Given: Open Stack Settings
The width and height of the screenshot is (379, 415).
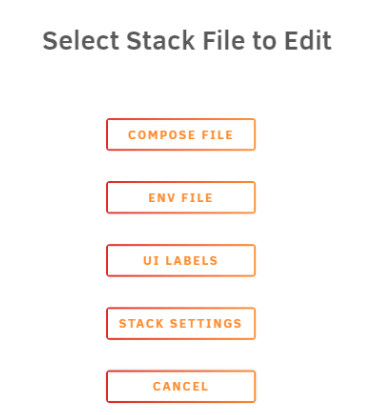Looking at the screenshot, I should click(x=181, y=323).
